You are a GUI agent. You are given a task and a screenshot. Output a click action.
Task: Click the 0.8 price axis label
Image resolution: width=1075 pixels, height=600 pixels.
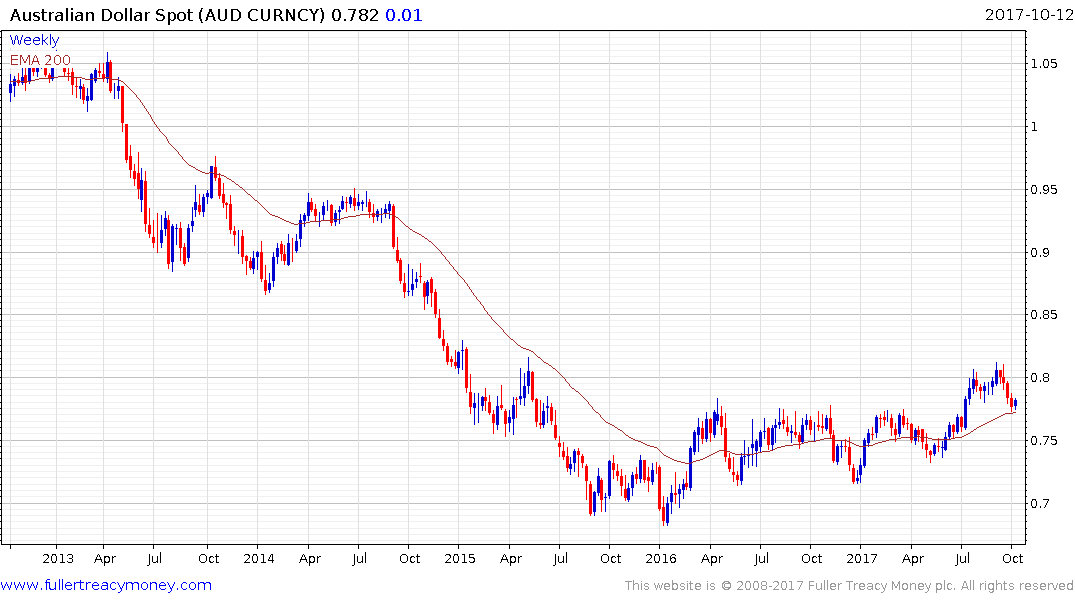1040,378
